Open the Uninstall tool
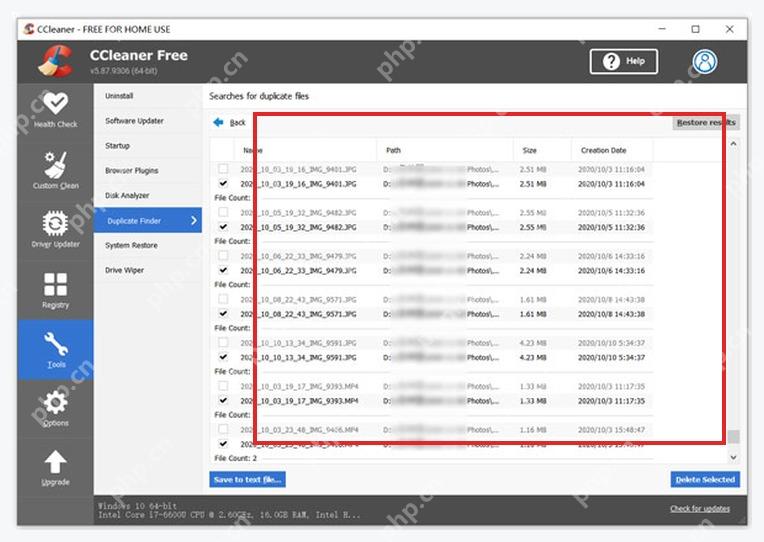 click(148, 96)
